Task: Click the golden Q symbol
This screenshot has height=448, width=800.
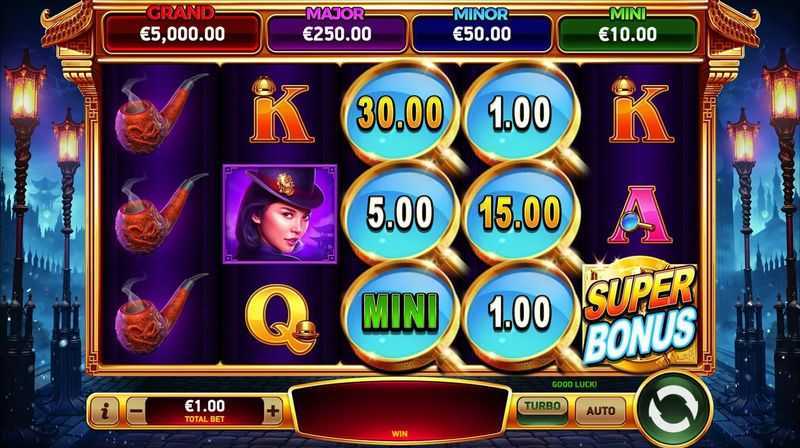Action: tap(282, 319)
